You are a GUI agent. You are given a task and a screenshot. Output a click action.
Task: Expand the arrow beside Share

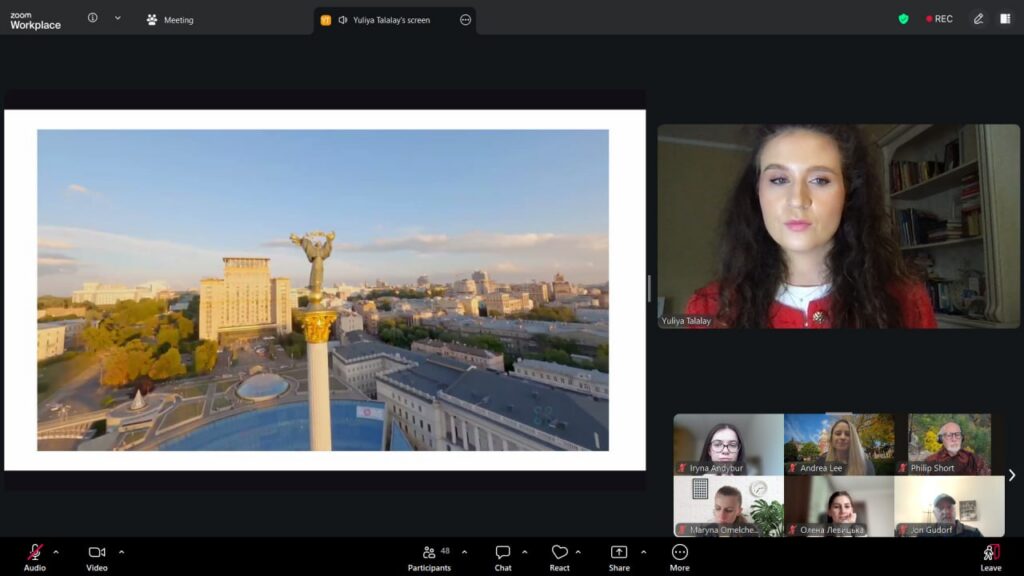click(x=643, y=552)
